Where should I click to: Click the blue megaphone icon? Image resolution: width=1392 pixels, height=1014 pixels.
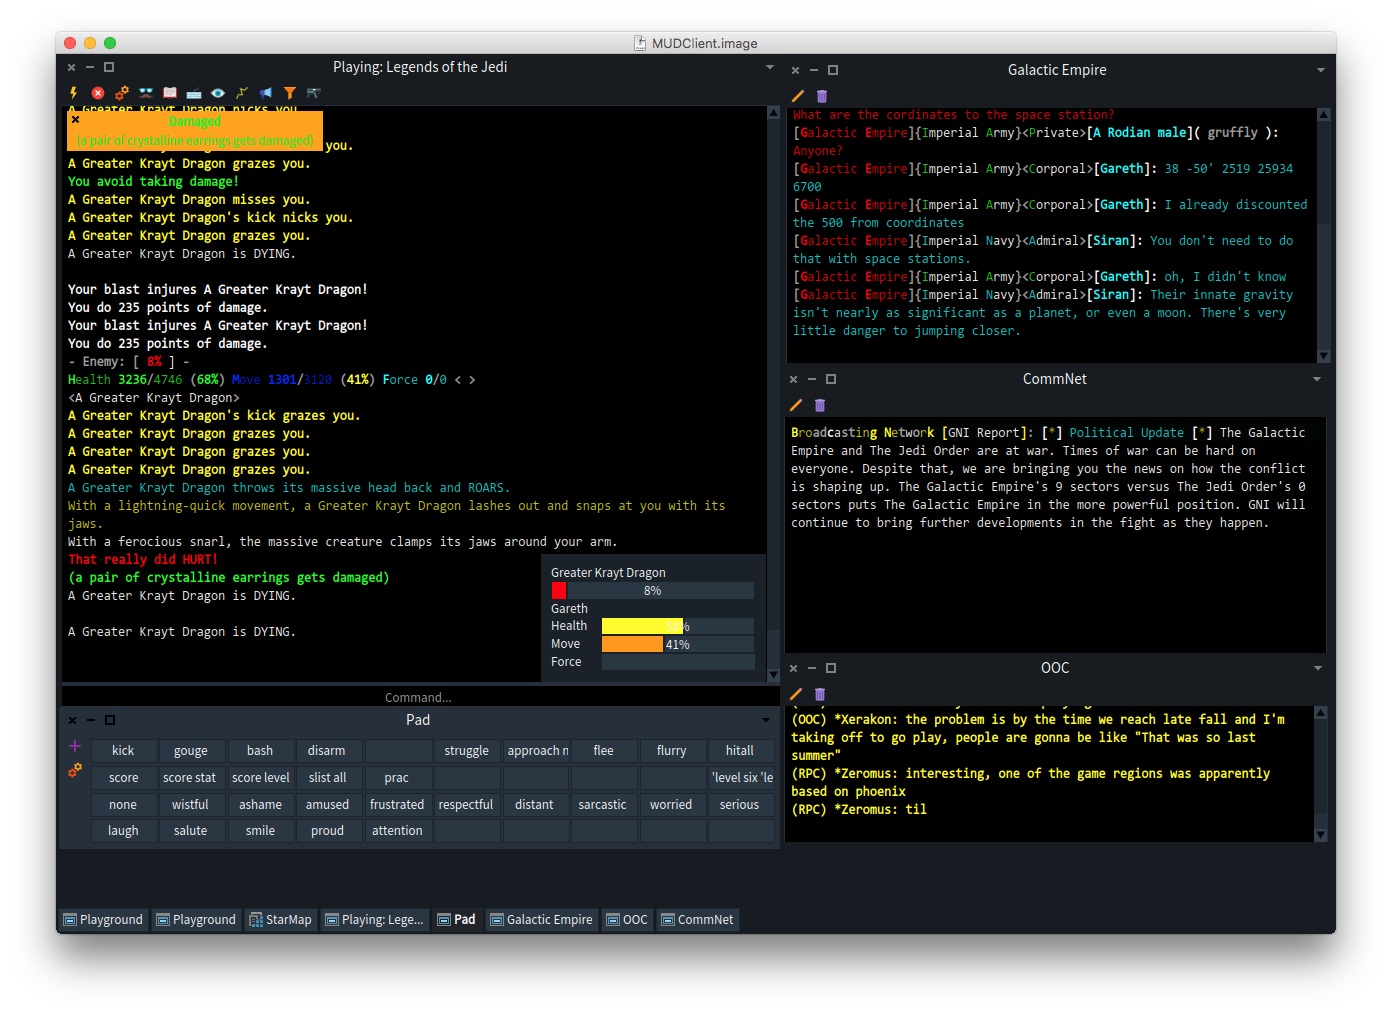(266, 93)
